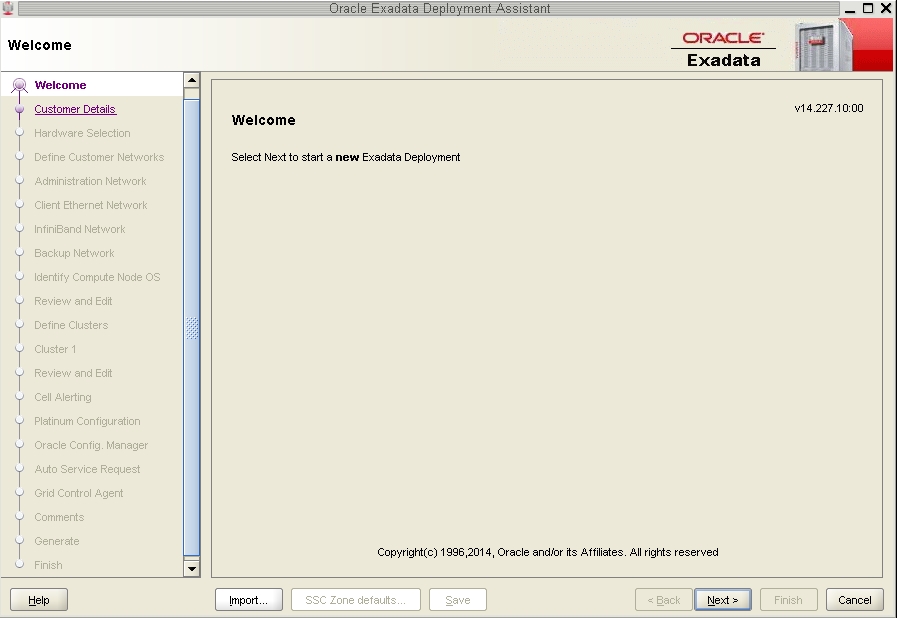Click the Help button
The width and height of the screenshot is (897, 618).
[x=38, y=599]
